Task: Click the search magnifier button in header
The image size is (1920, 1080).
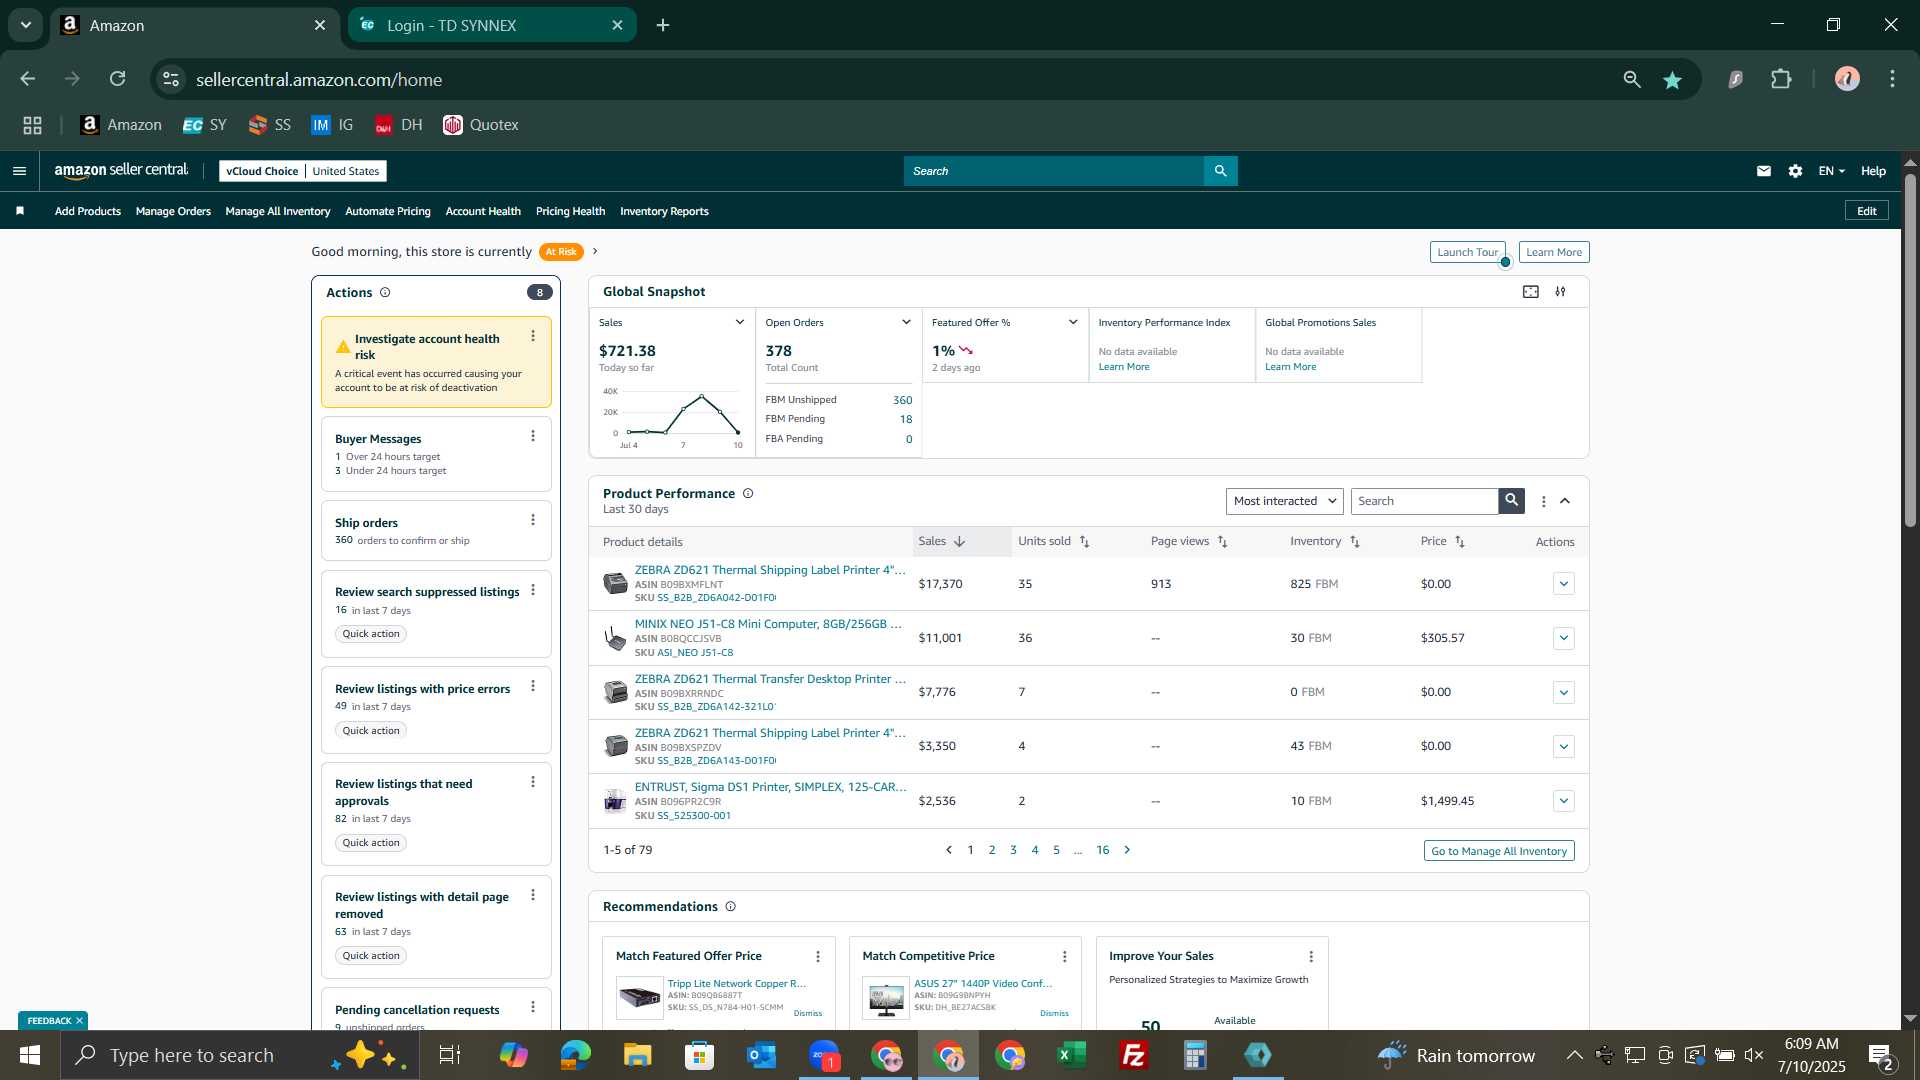Action: coord(1220,171)
